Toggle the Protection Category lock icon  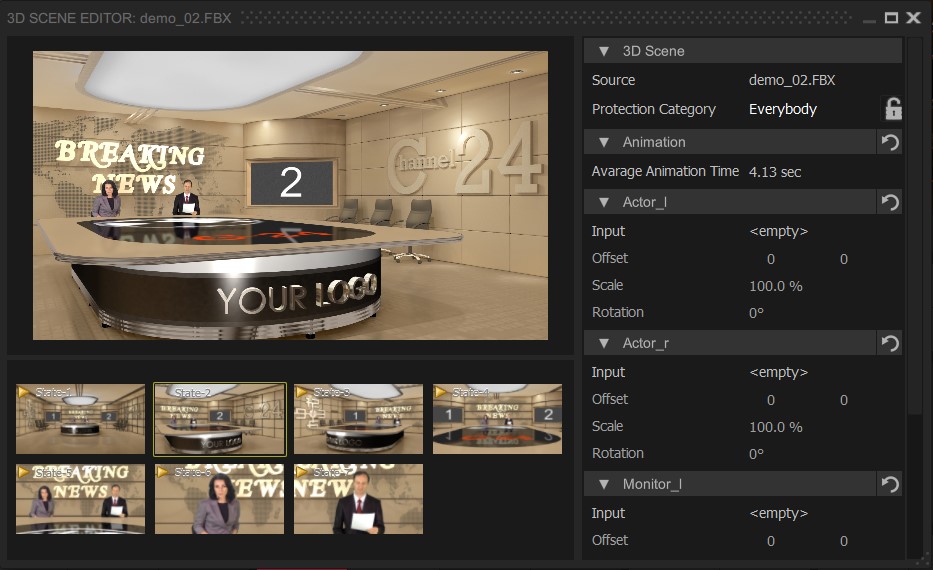tap(893, 109)
